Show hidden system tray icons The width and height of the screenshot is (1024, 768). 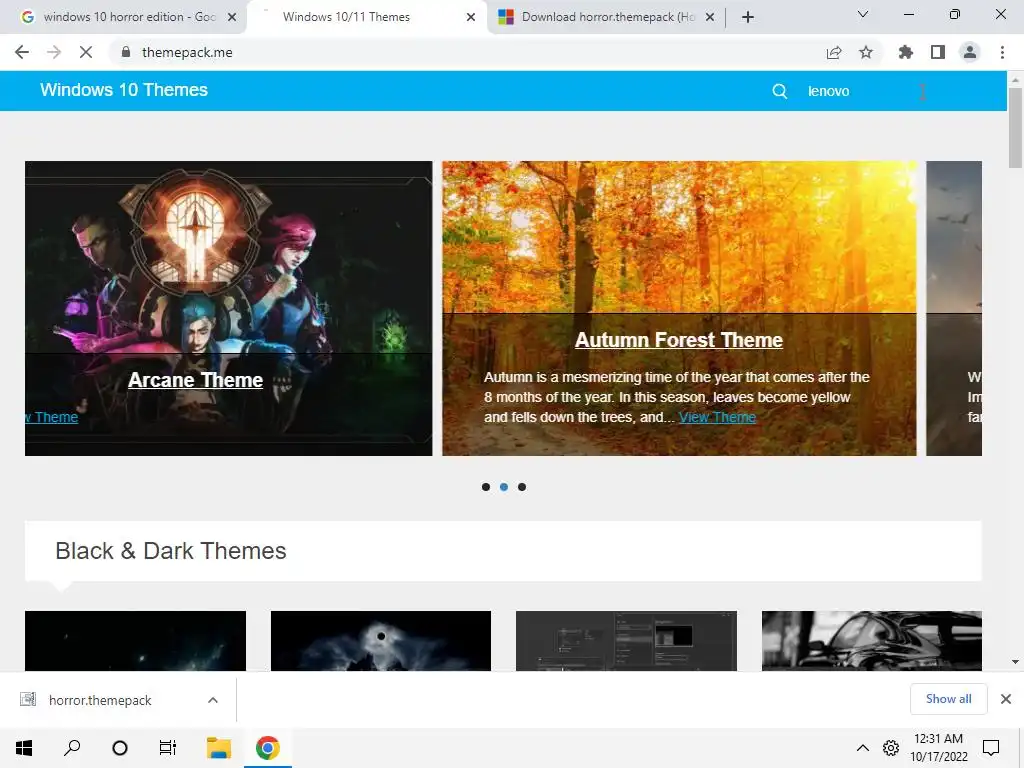click(863, 748)
